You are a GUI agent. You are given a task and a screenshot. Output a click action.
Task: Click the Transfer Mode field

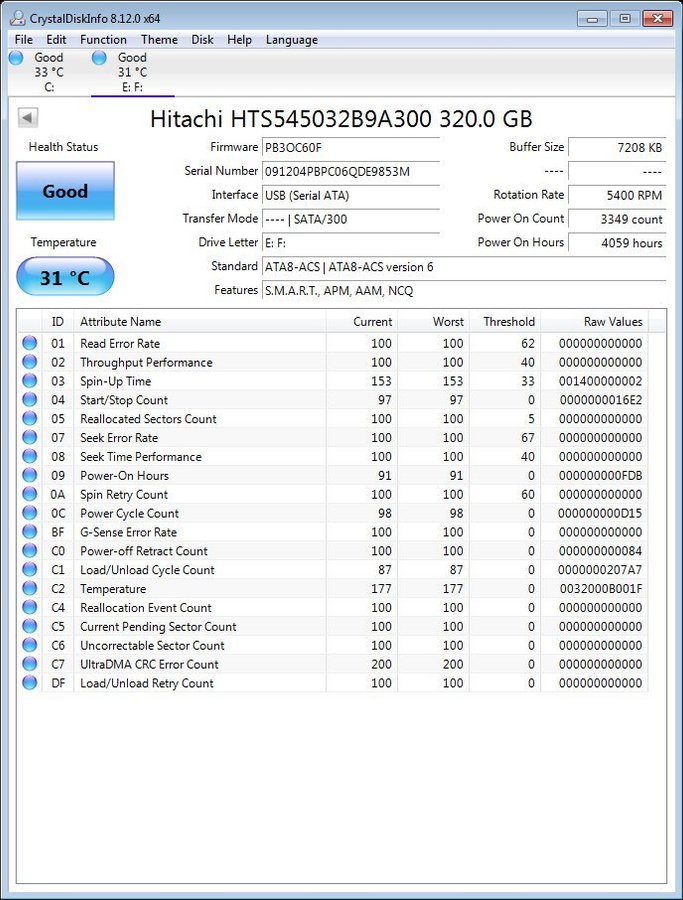pyautogui.click(x=351, y=219)
